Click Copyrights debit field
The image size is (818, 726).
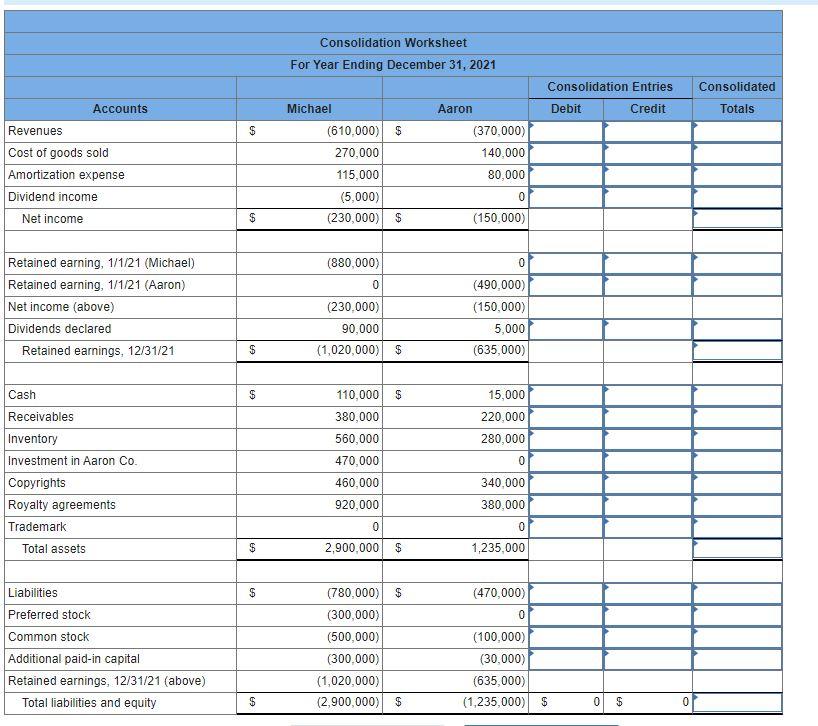point(566,483)
